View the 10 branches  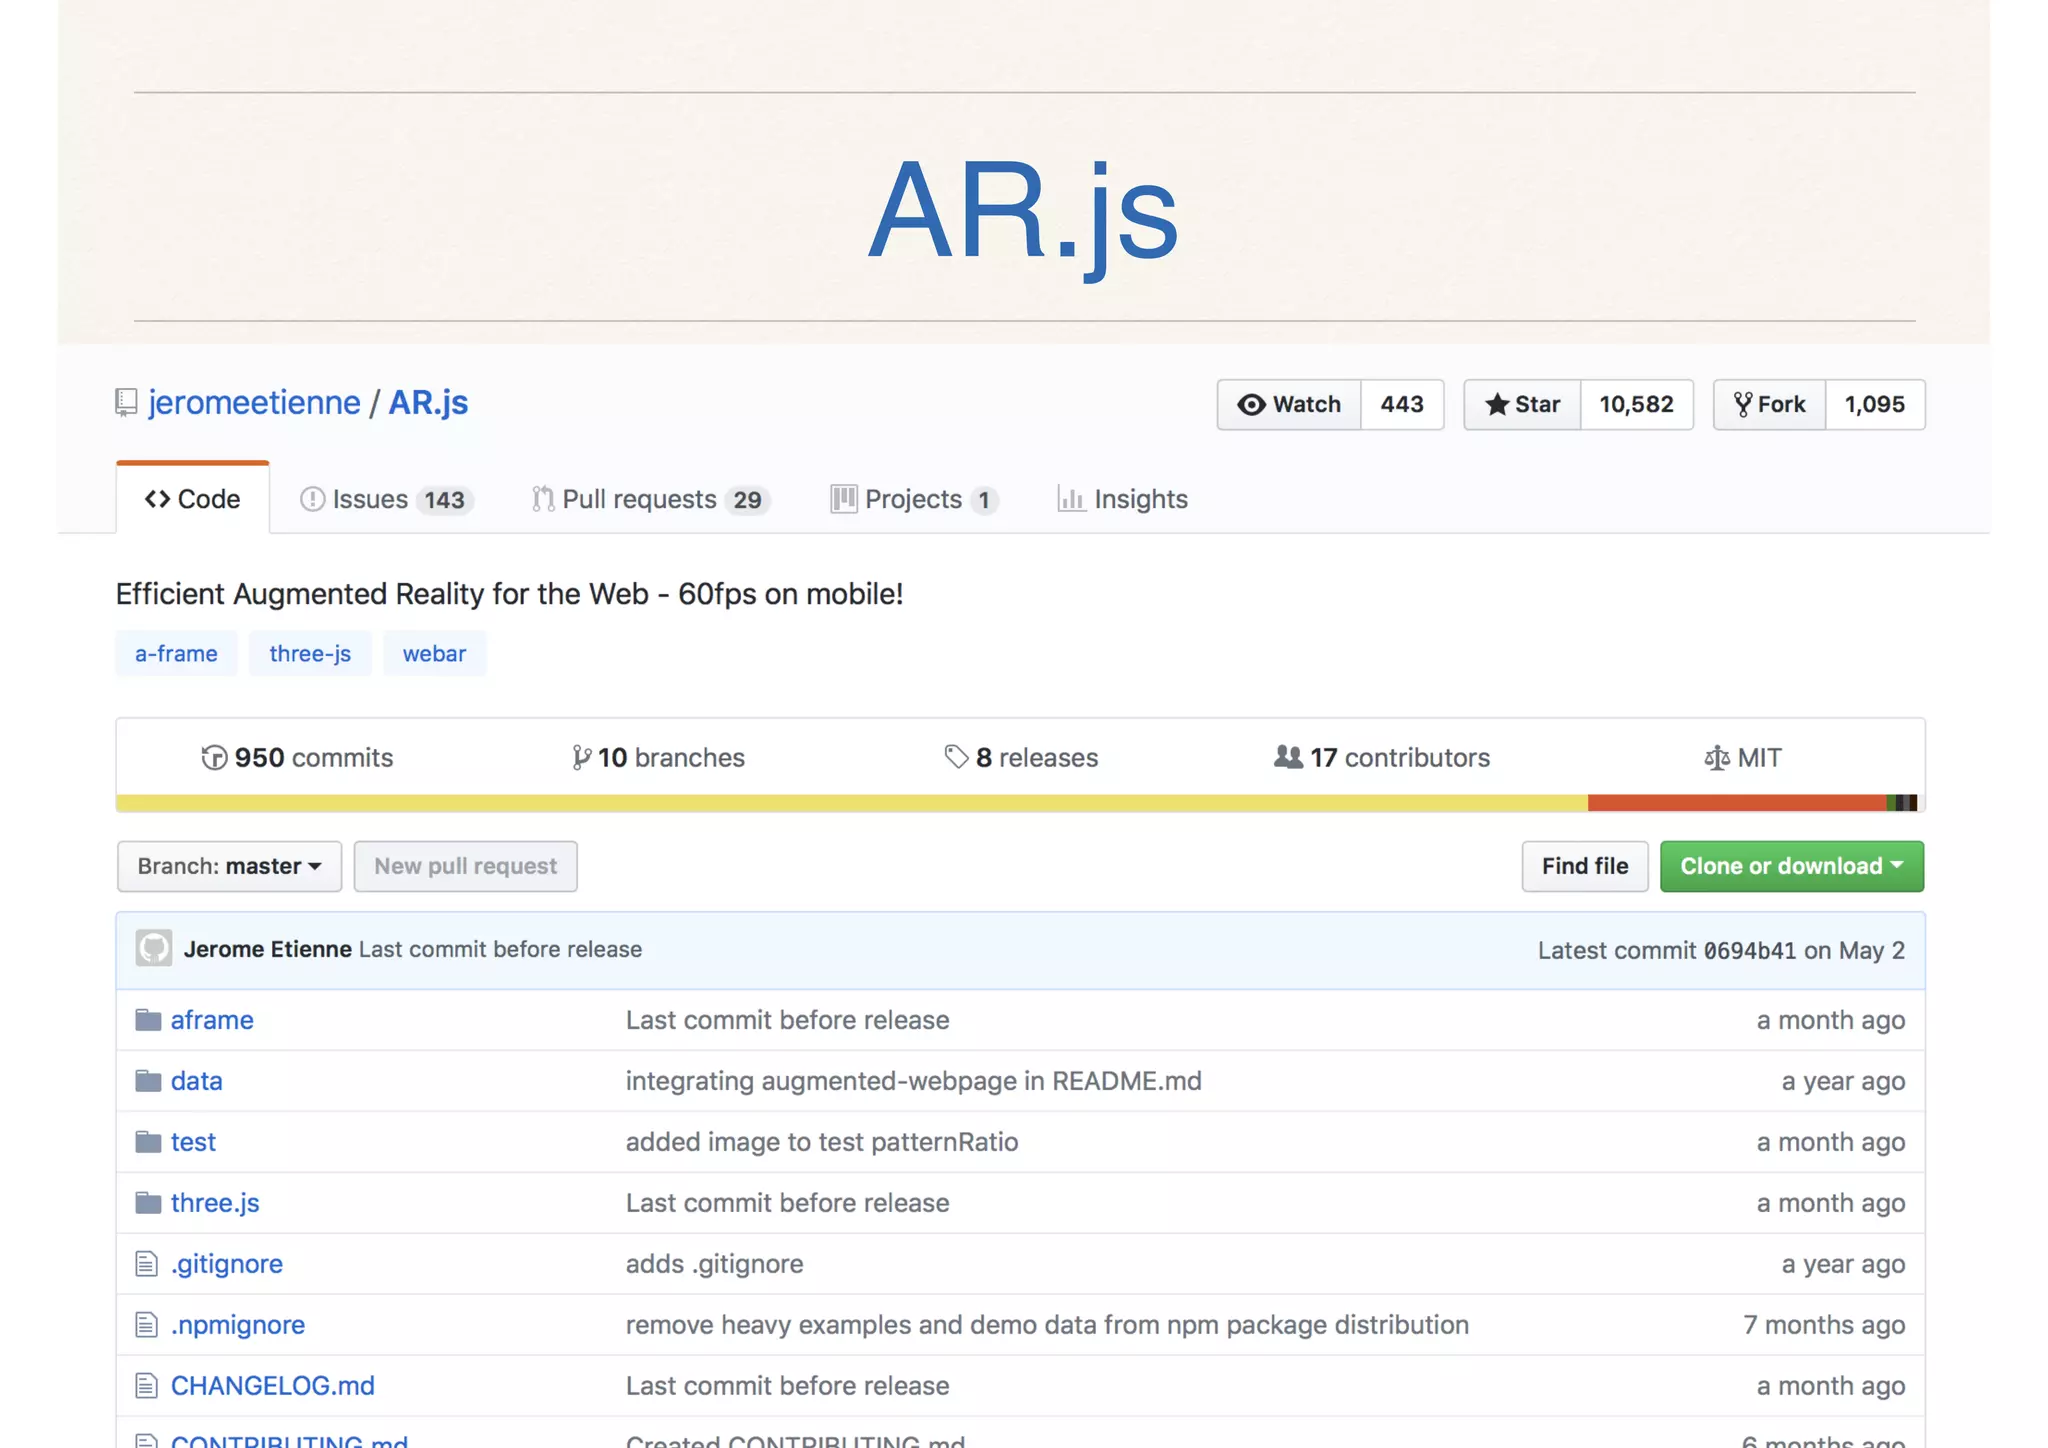659,758
